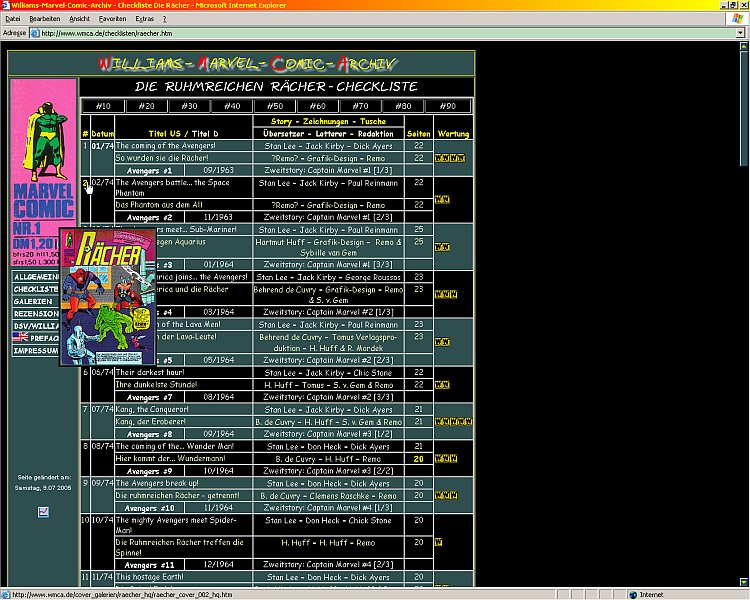This screenshot has width=750, height=600.
Task: Open the Bearbeiten menu
Action: pyautogui.click(x=44, y=19)
